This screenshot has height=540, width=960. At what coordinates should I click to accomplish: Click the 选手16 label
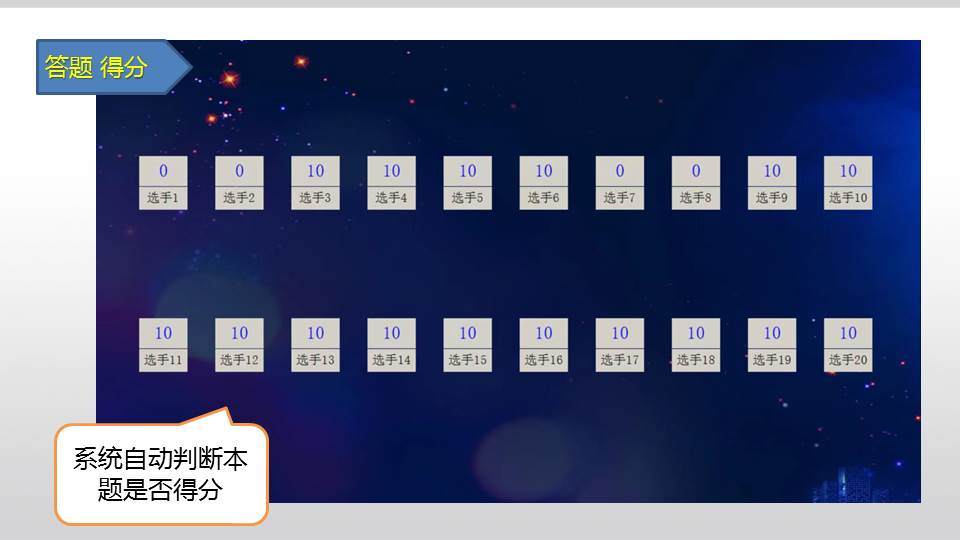pos(544,360)
